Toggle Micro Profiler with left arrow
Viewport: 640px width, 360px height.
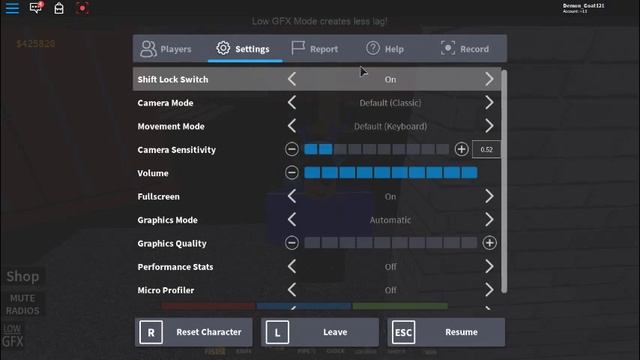(292, 290)
